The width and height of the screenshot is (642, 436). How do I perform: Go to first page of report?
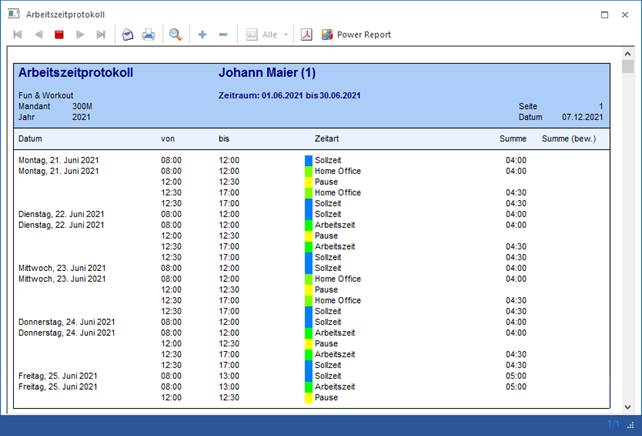[17, 34]
